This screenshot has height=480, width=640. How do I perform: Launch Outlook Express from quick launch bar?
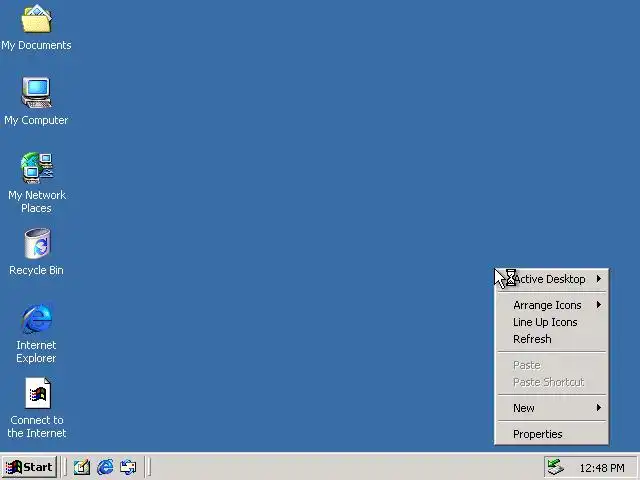pos(128,467)
